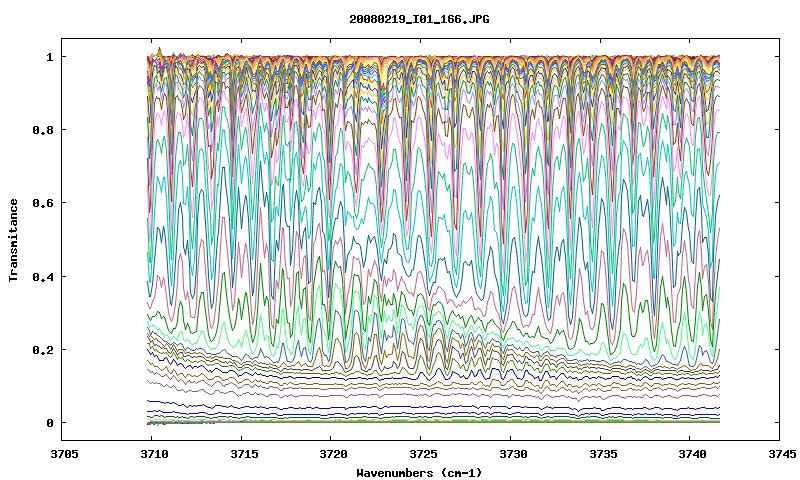Click the x-axis tick label 3720

point(334,453)
